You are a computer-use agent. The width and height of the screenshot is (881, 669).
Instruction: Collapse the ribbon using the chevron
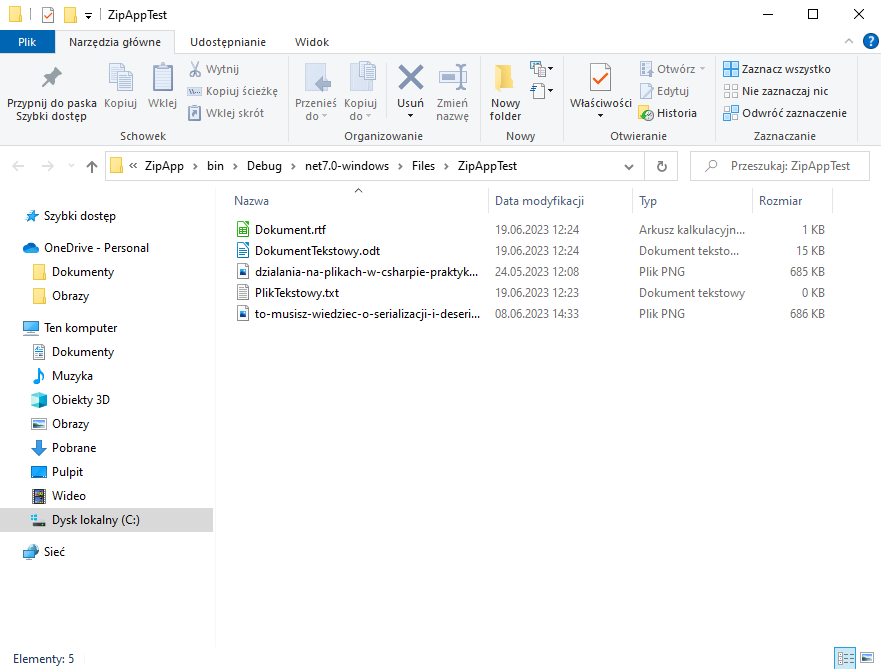848,41
